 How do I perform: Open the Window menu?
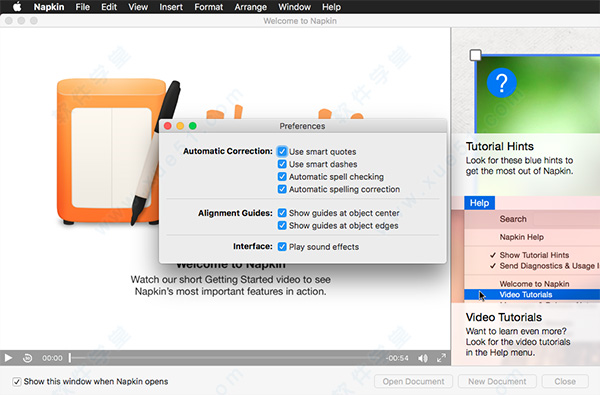[x=294, y=7]
